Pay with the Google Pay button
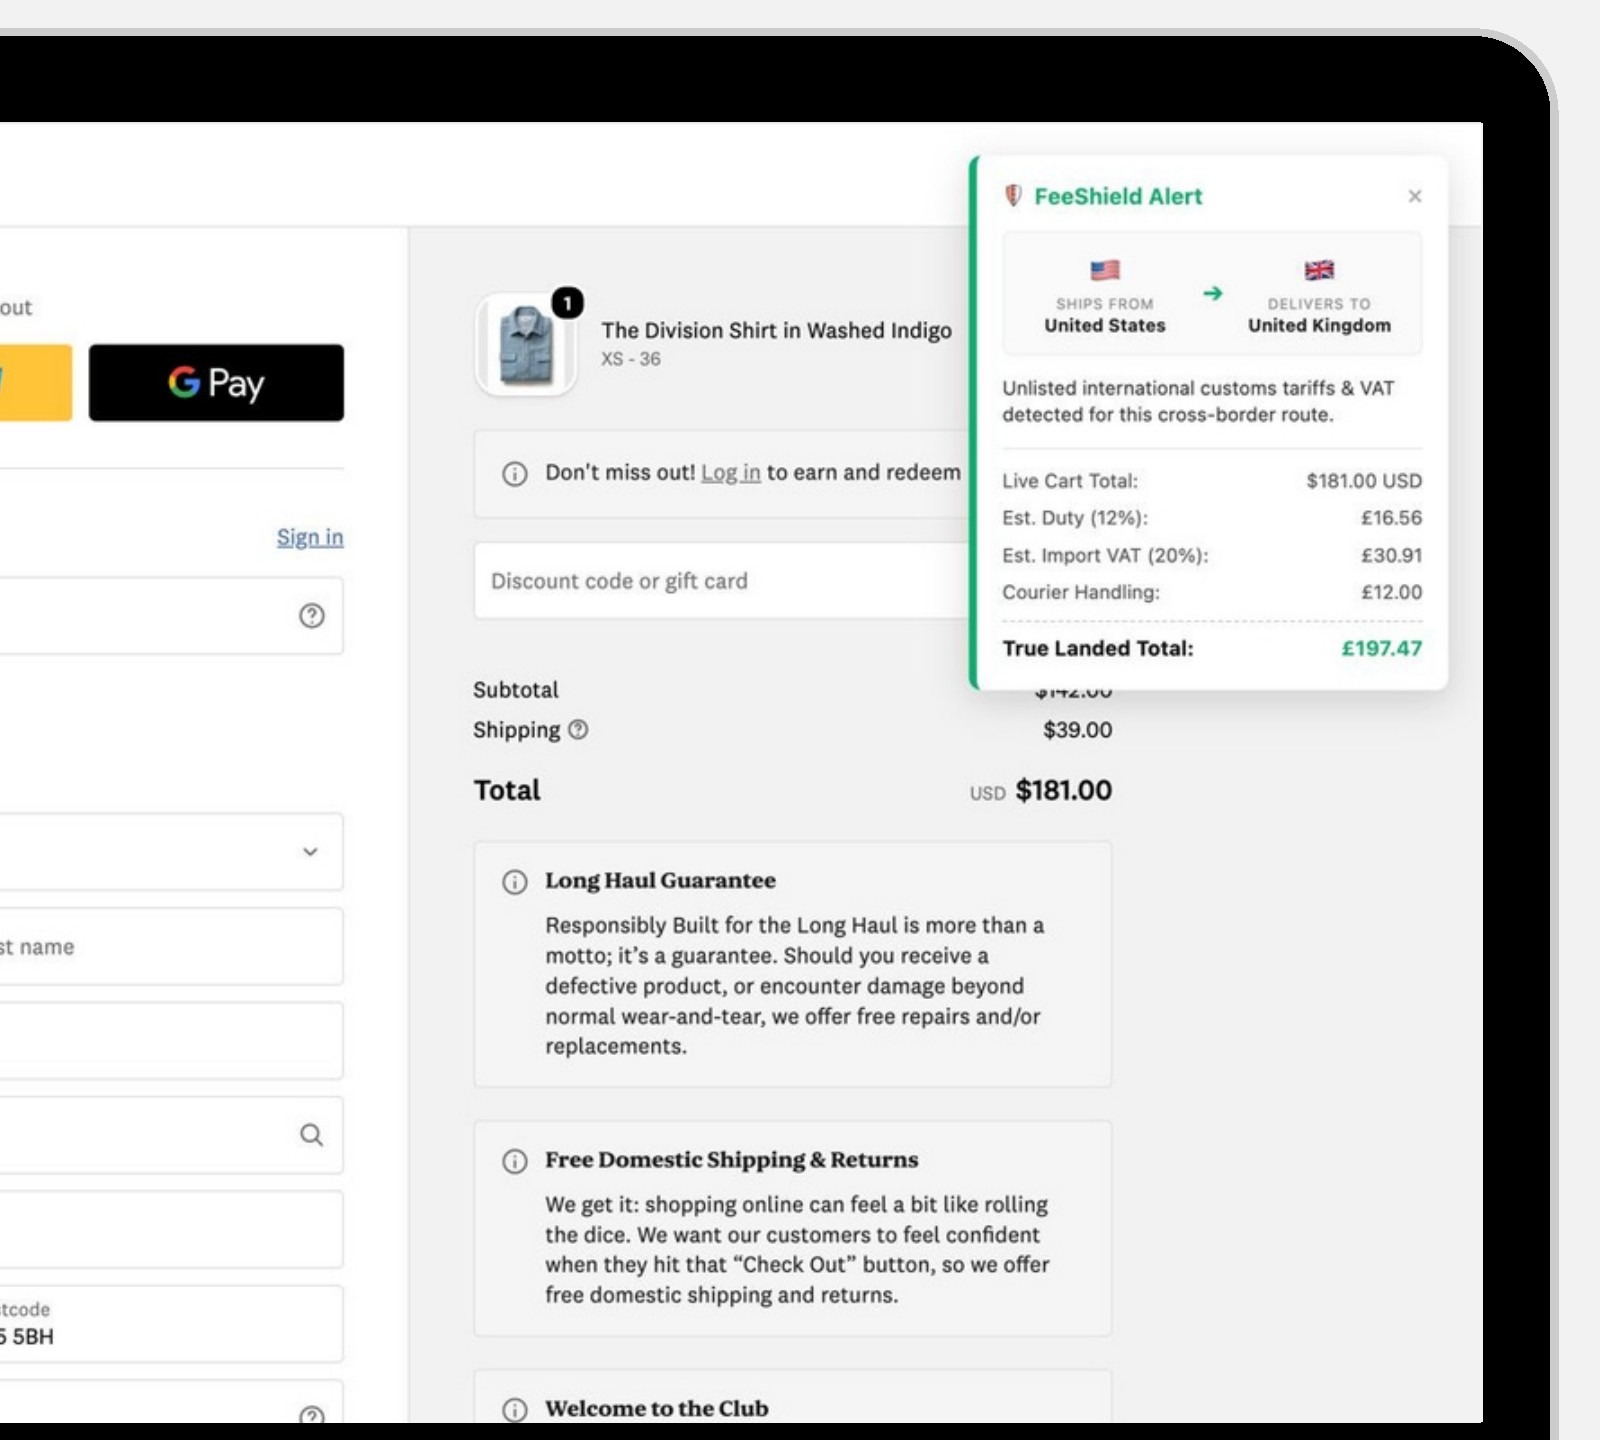The height and width of the screenshot is (1440, 1600). click(216, 383)
